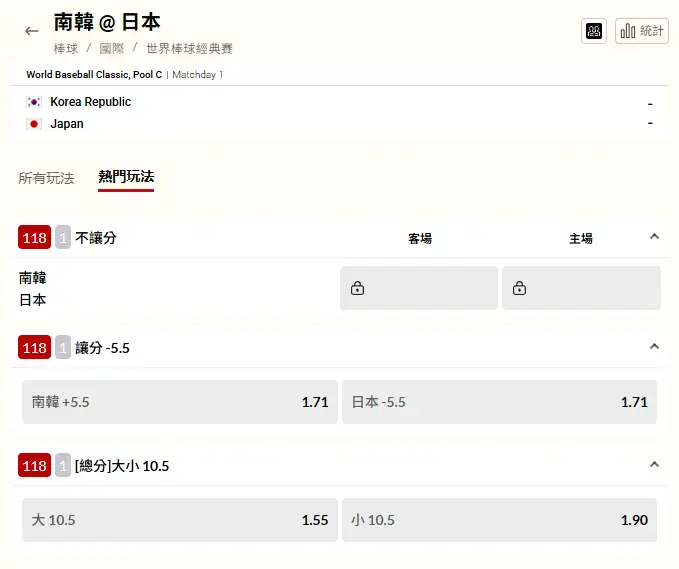Collapse the 不讓分 market section
Viewport: 679px width, 569px height.
[x=654, y=236]
